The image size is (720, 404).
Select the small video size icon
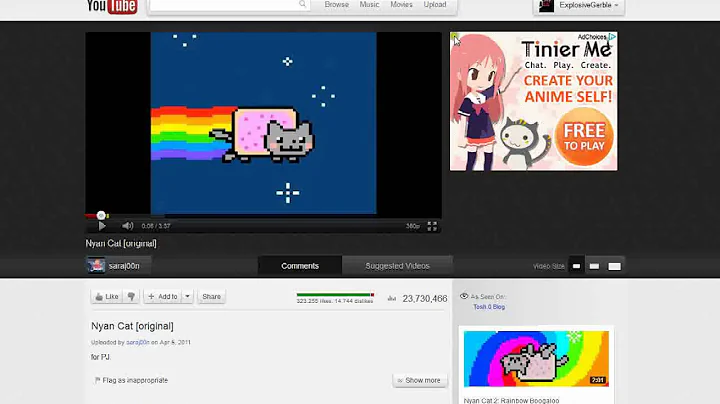tap(576, 266)
